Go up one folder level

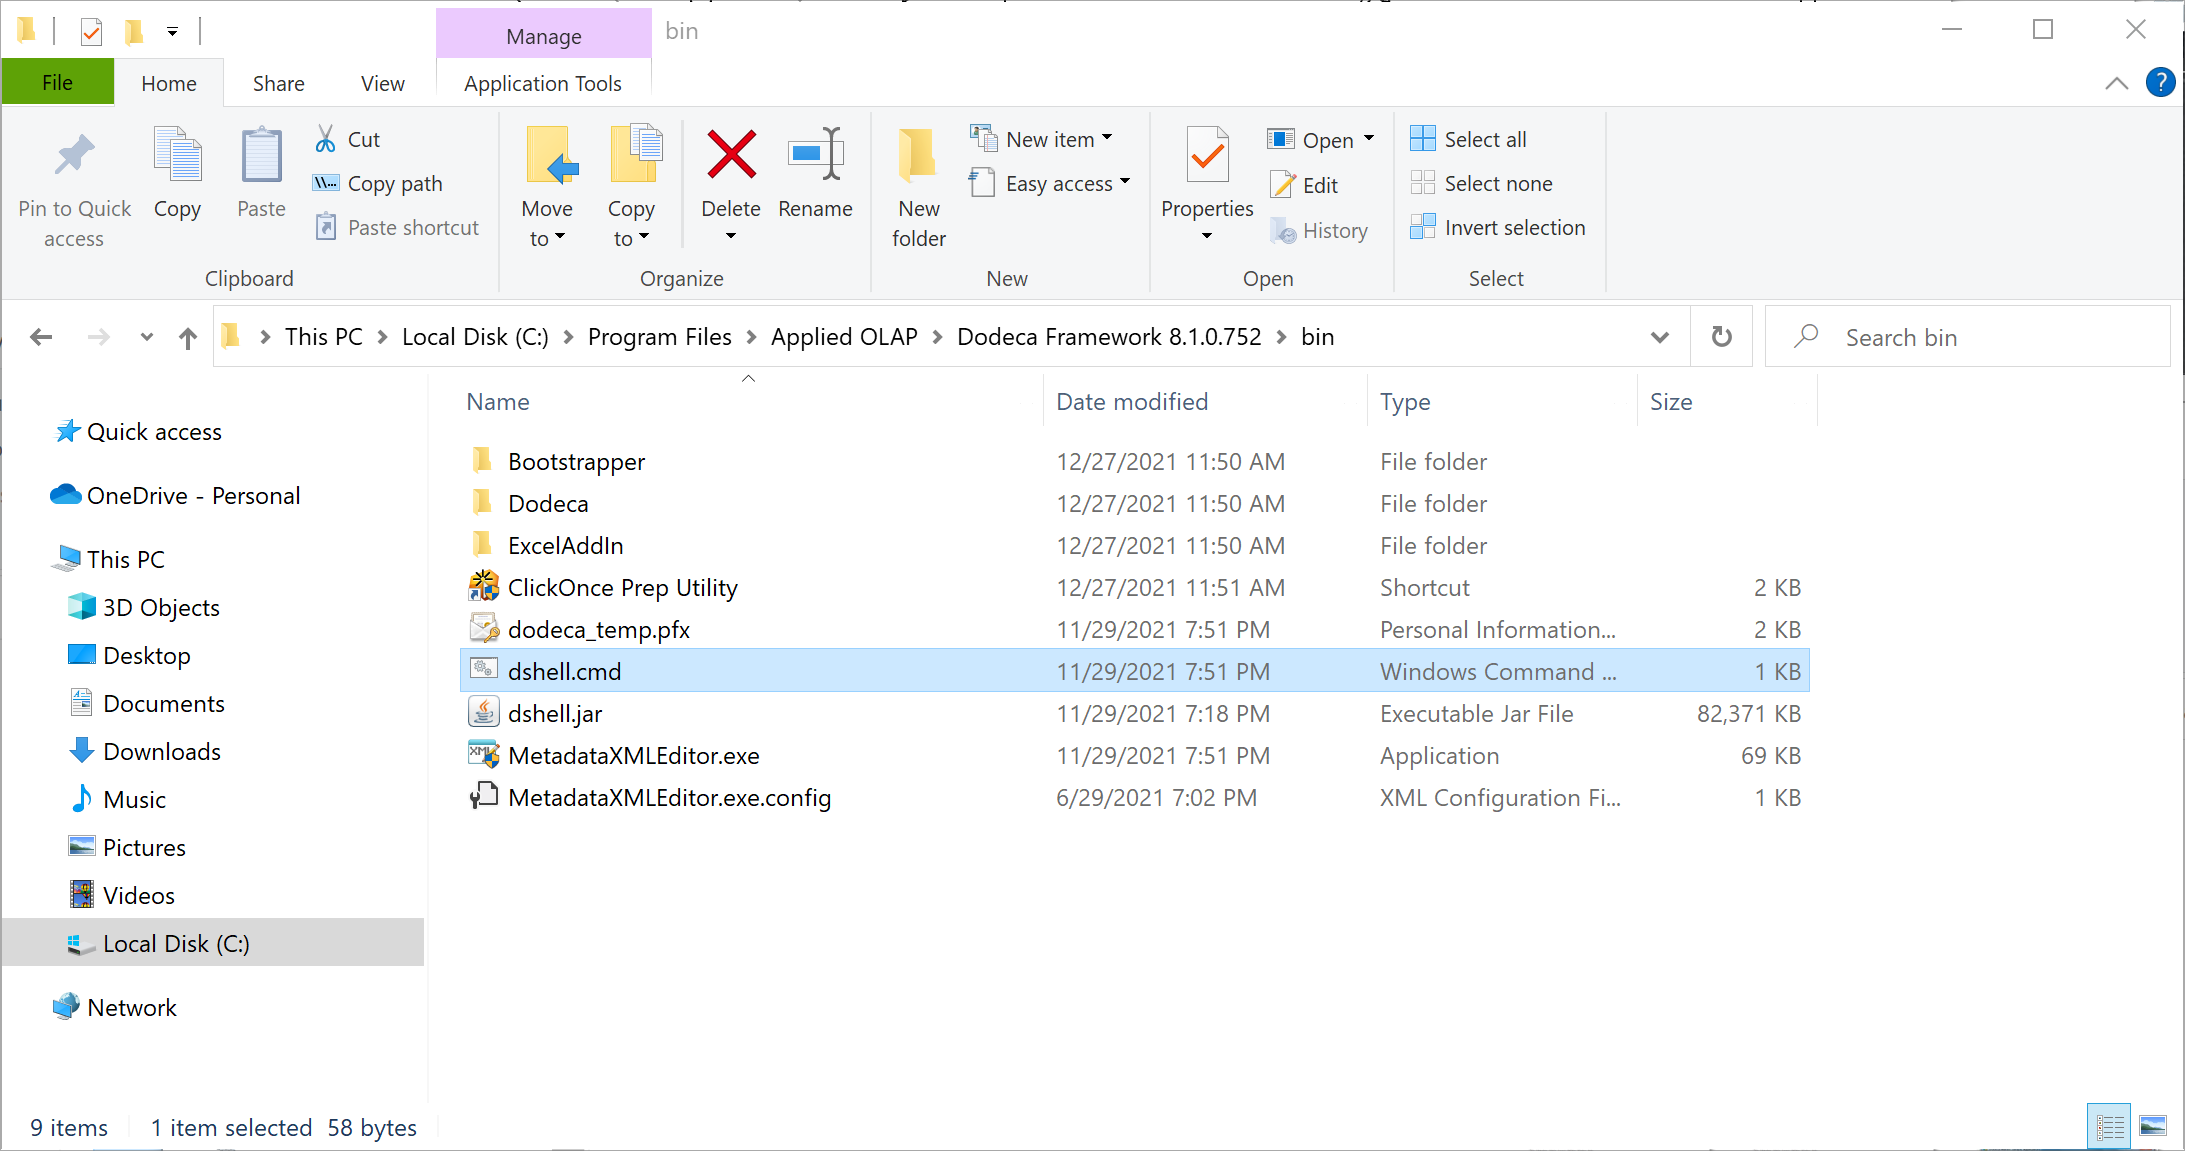coord(188,338)
